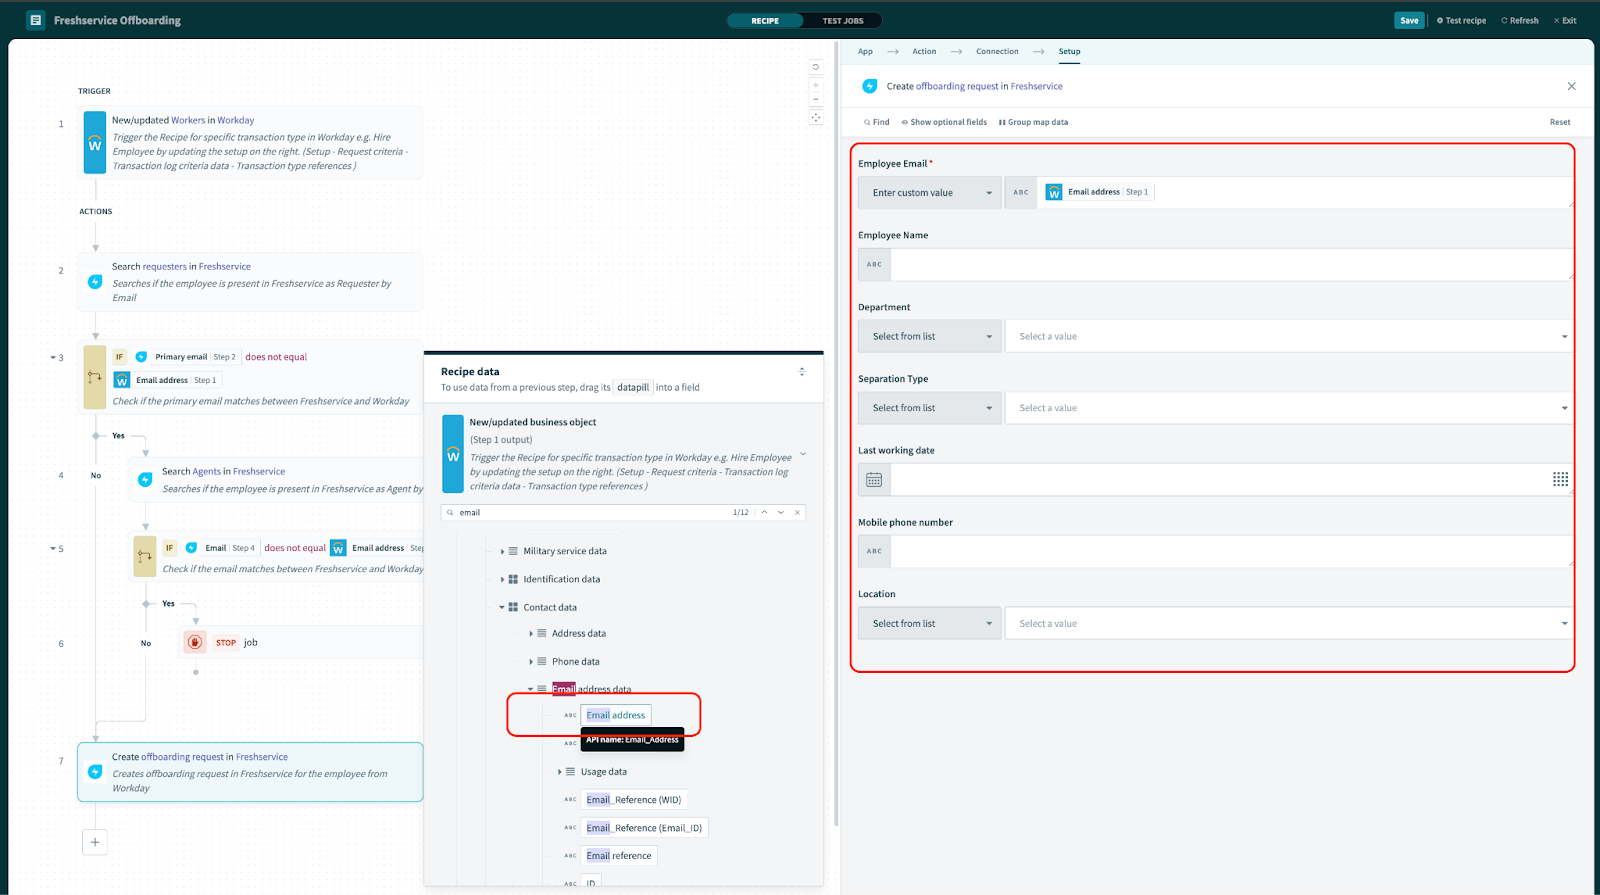Click Workday icon in Recipe data step output
Image resolution: width=1600 pixels, height=895 pixels.
pyautogui.click(x=453, y=454)
